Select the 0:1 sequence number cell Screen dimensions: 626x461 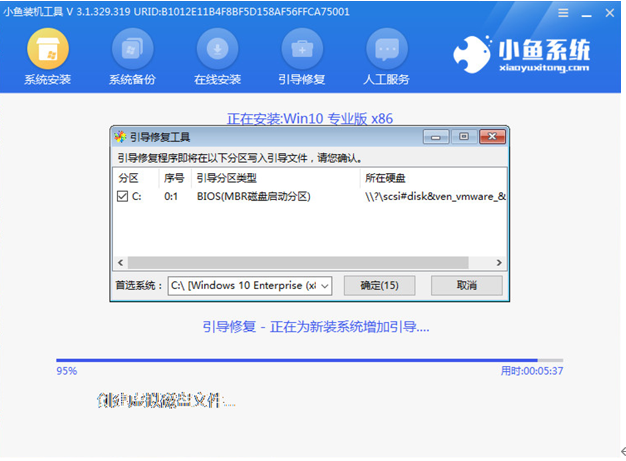[171, 196]
